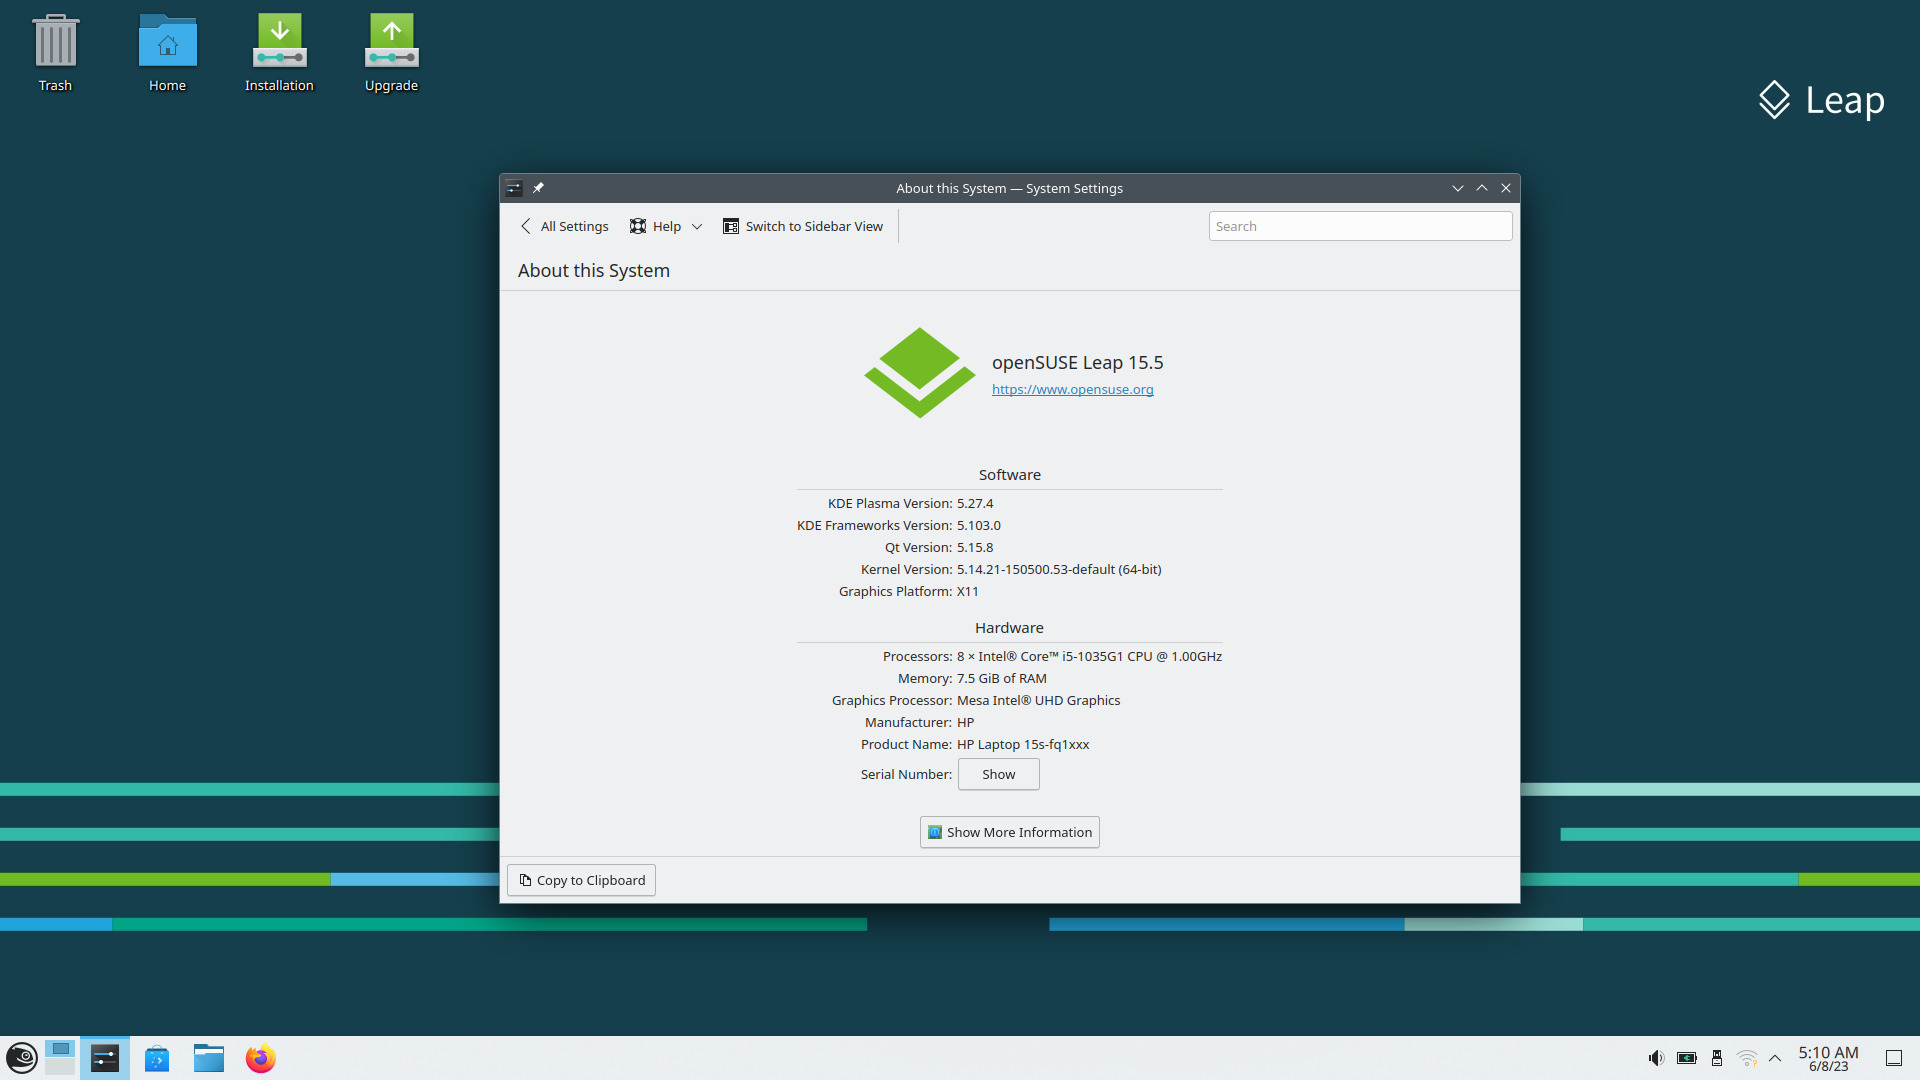Launch the Installation desktop icon
This screenshot has height=1080, width=1920.
[x=279, y=53]
